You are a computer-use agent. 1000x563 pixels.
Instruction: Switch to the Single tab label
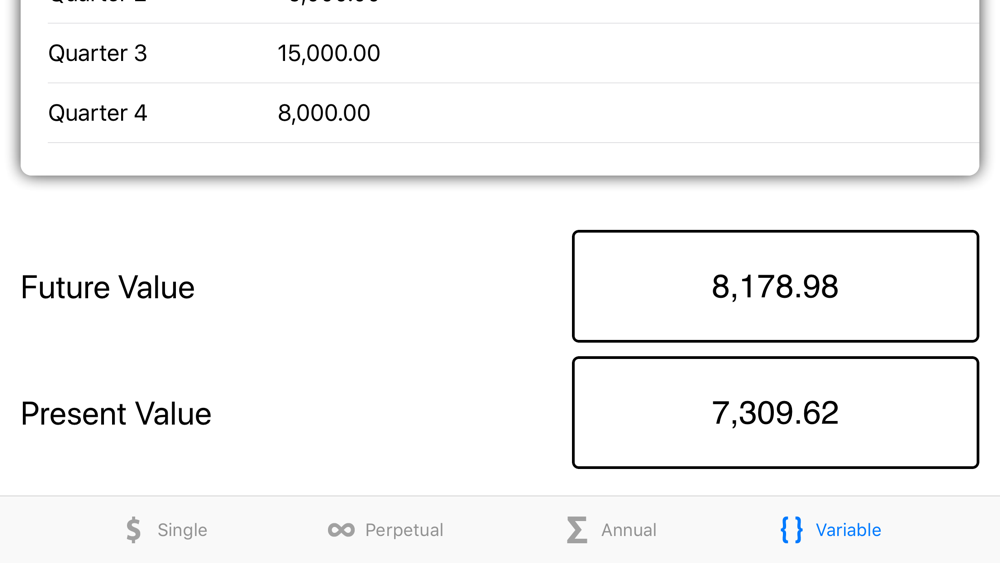pyautogui.click(x=182, y=530)
